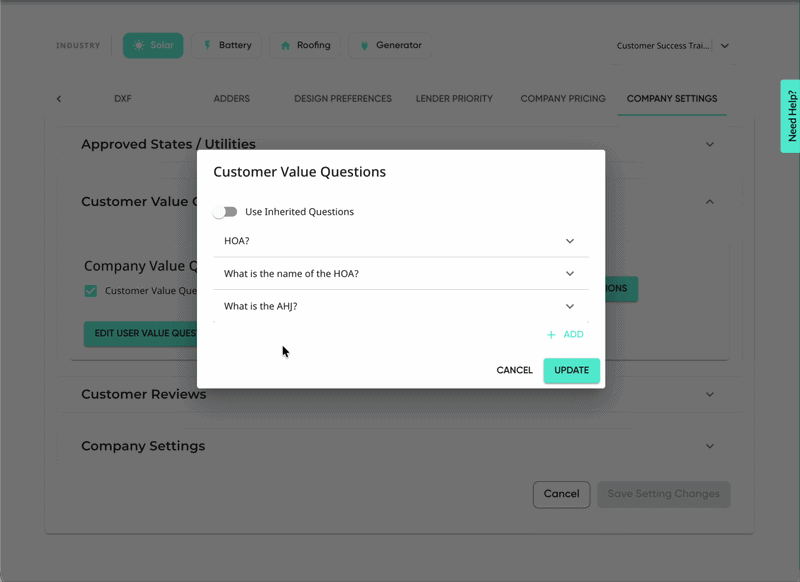This screenshot has width=800, height=582.
Task: Select the Generator plug icon
Action: click(x=364, y=45)
